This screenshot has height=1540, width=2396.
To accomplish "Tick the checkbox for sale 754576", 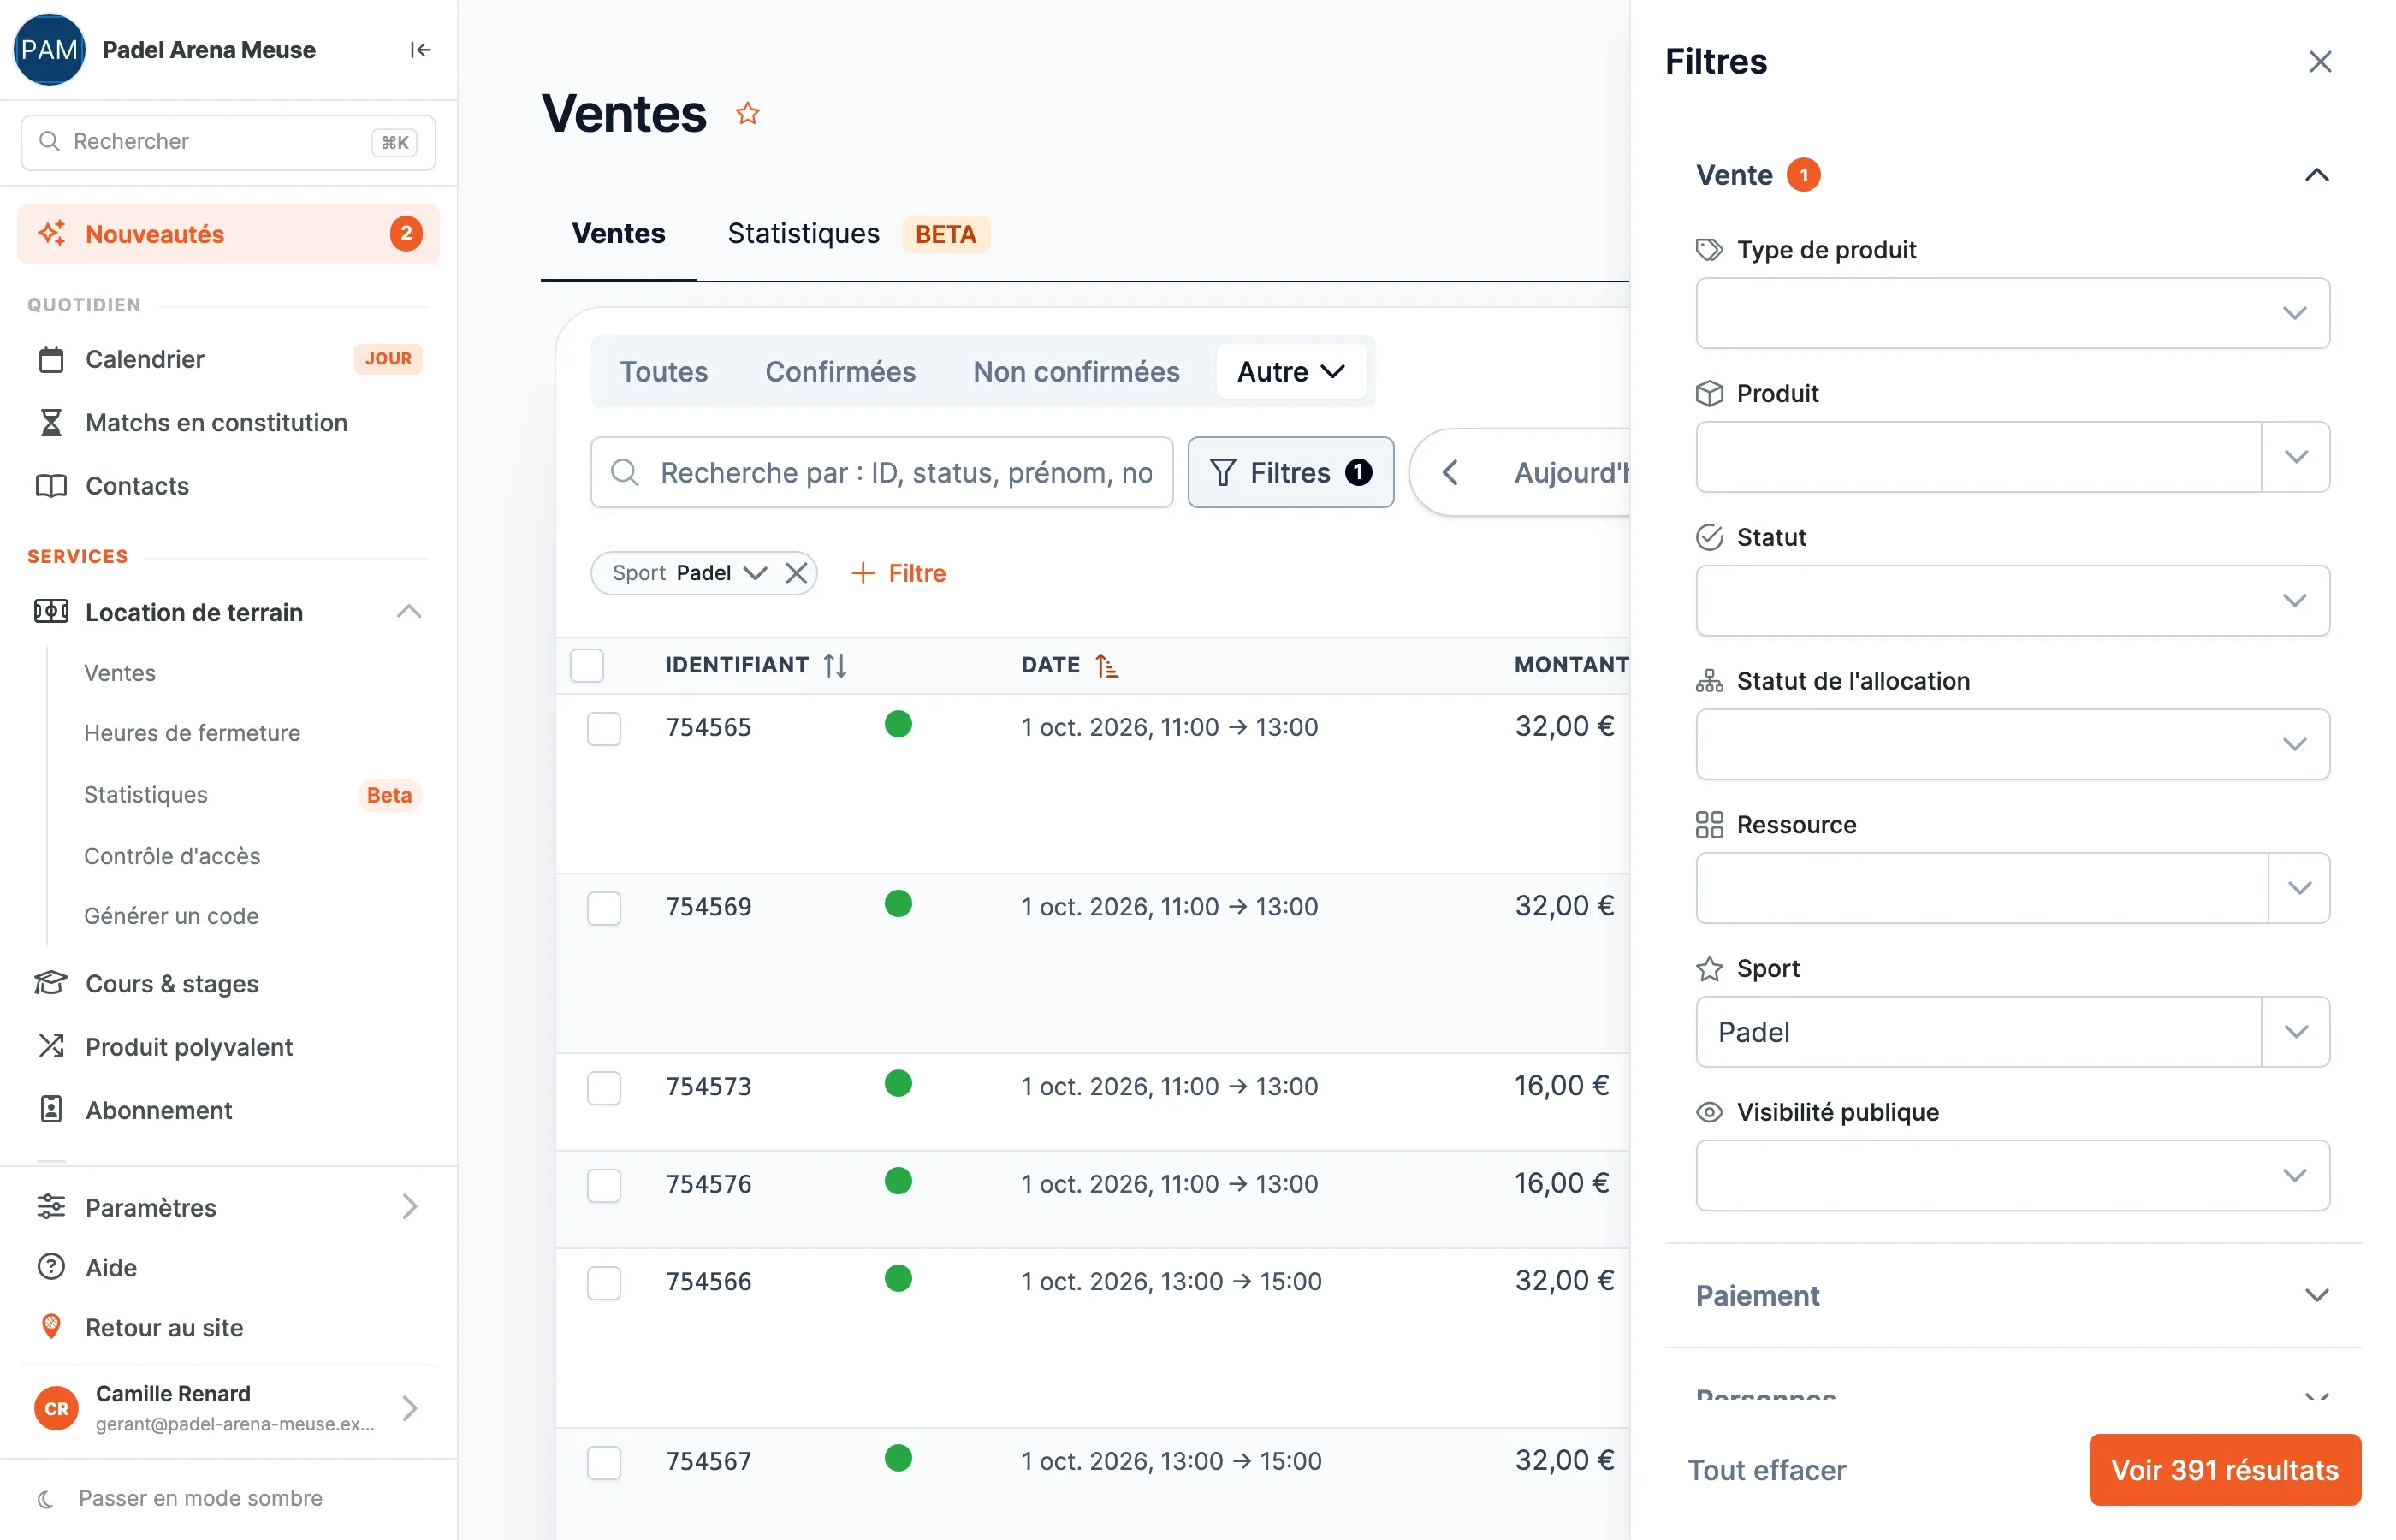I will 604,1185.
